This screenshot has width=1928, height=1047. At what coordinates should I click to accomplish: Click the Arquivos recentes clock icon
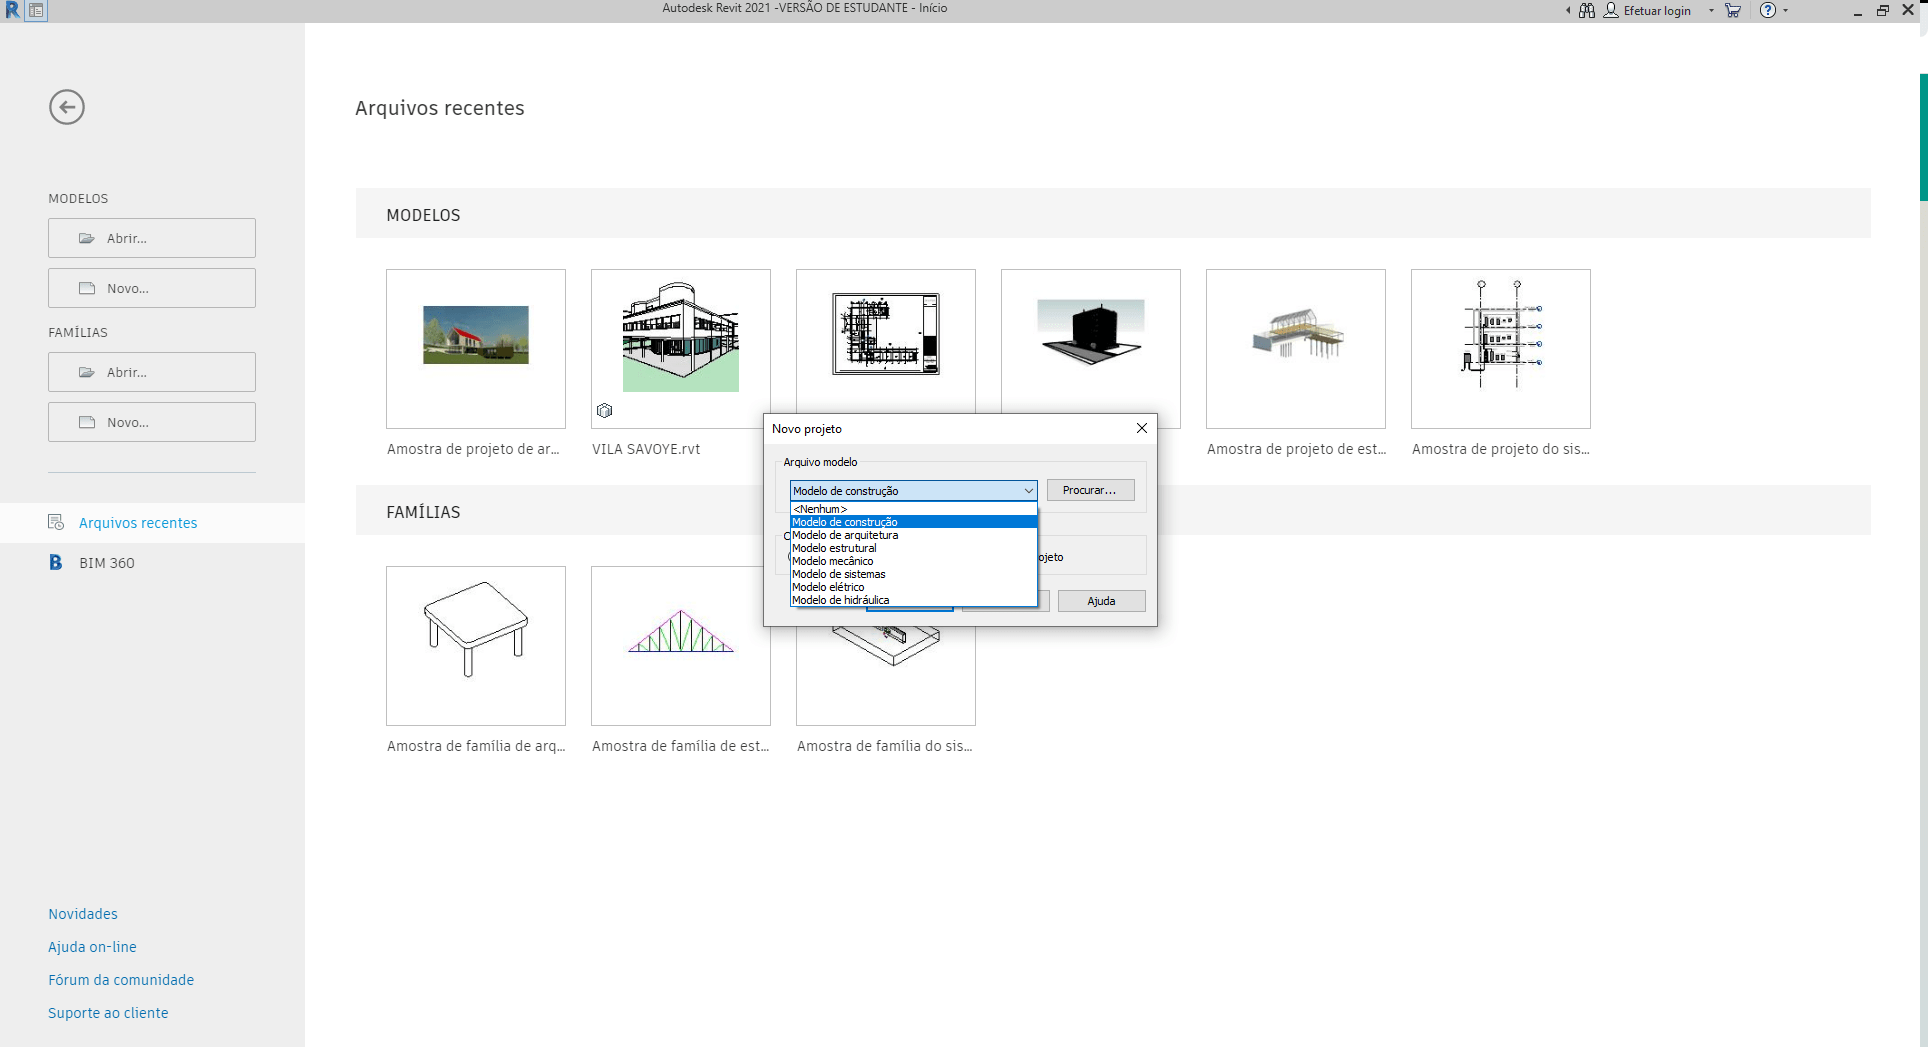56,522
